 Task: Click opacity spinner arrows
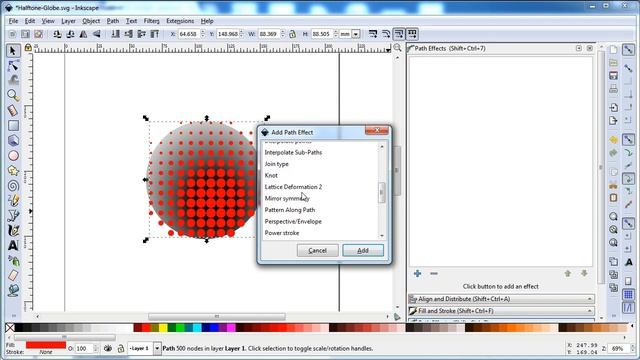pos(96,348)
